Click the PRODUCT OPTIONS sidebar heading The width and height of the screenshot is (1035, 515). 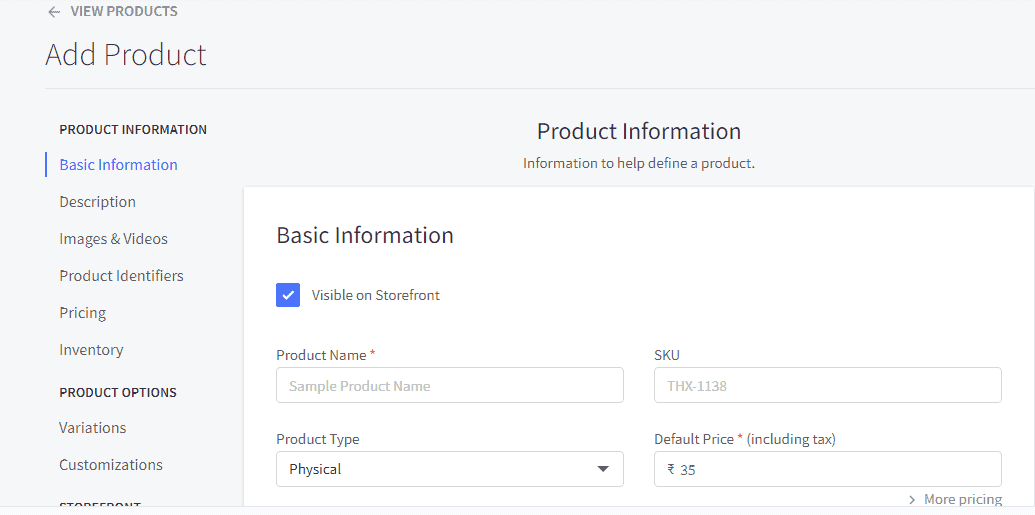[118, 393]
